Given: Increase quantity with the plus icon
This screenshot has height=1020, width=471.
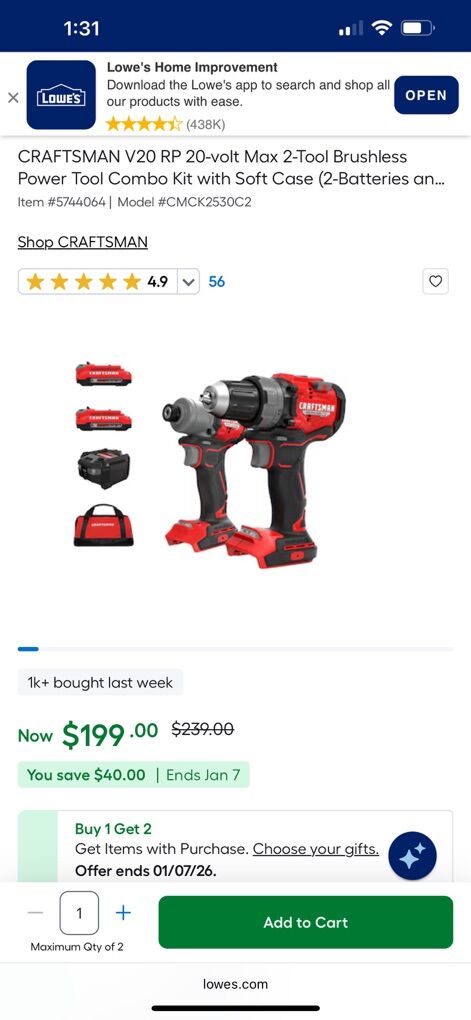Looking at the screenshot, I should tap(123, 913).
